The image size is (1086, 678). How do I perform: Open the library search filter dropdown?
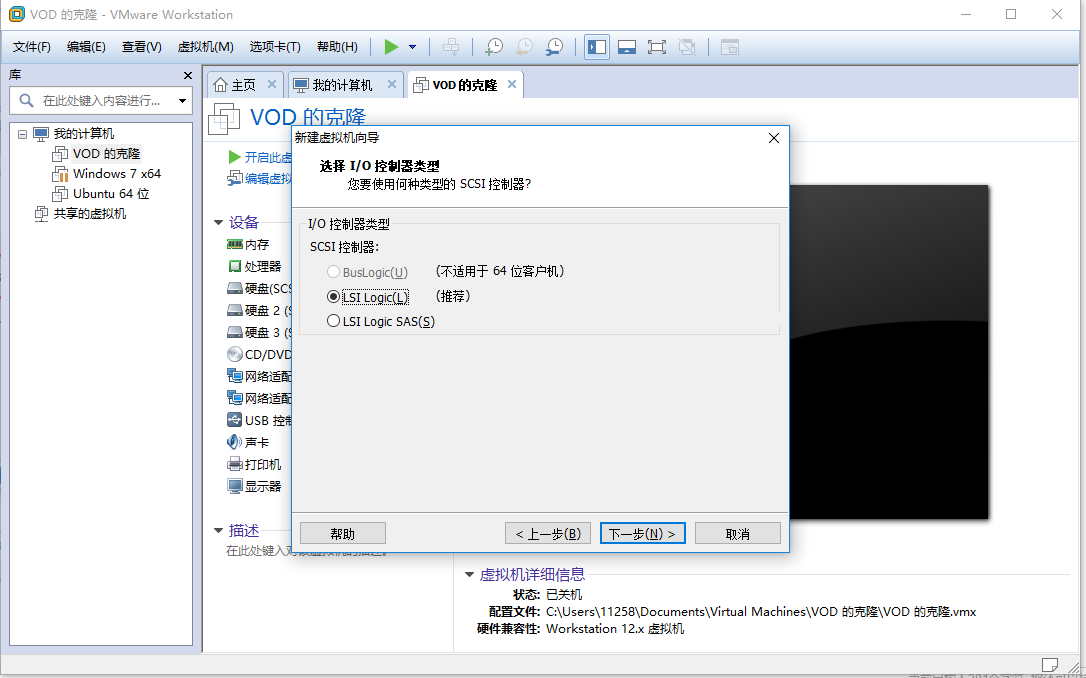(182, 101)
